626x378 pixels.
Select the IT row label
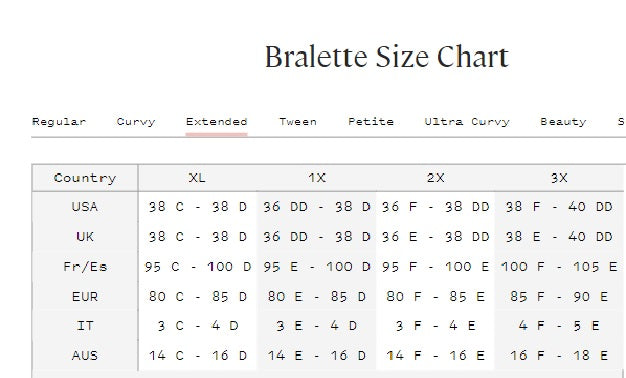coord(85,326)
